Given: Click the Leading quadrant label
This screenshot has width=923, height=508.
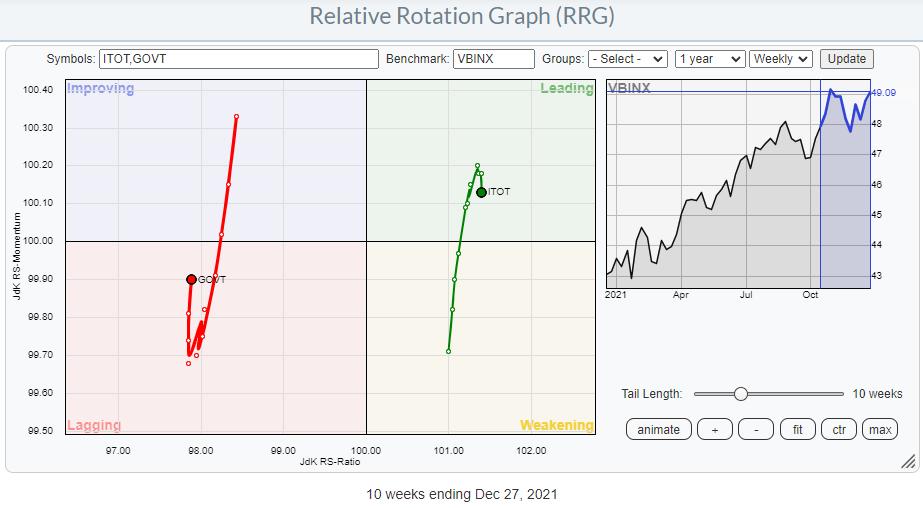Looking at the screenshot, I should pos(566,89).
